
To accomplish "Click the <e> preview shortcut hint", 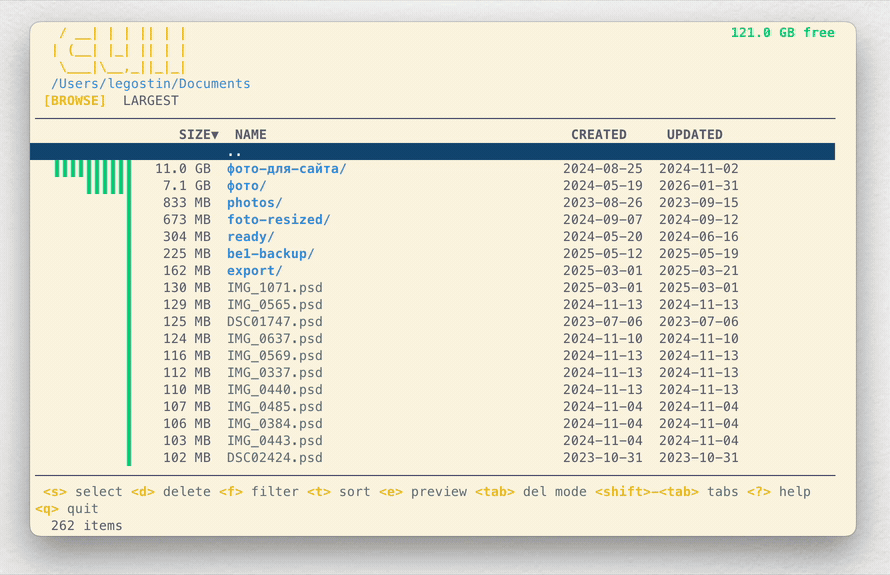I will 423,492.
